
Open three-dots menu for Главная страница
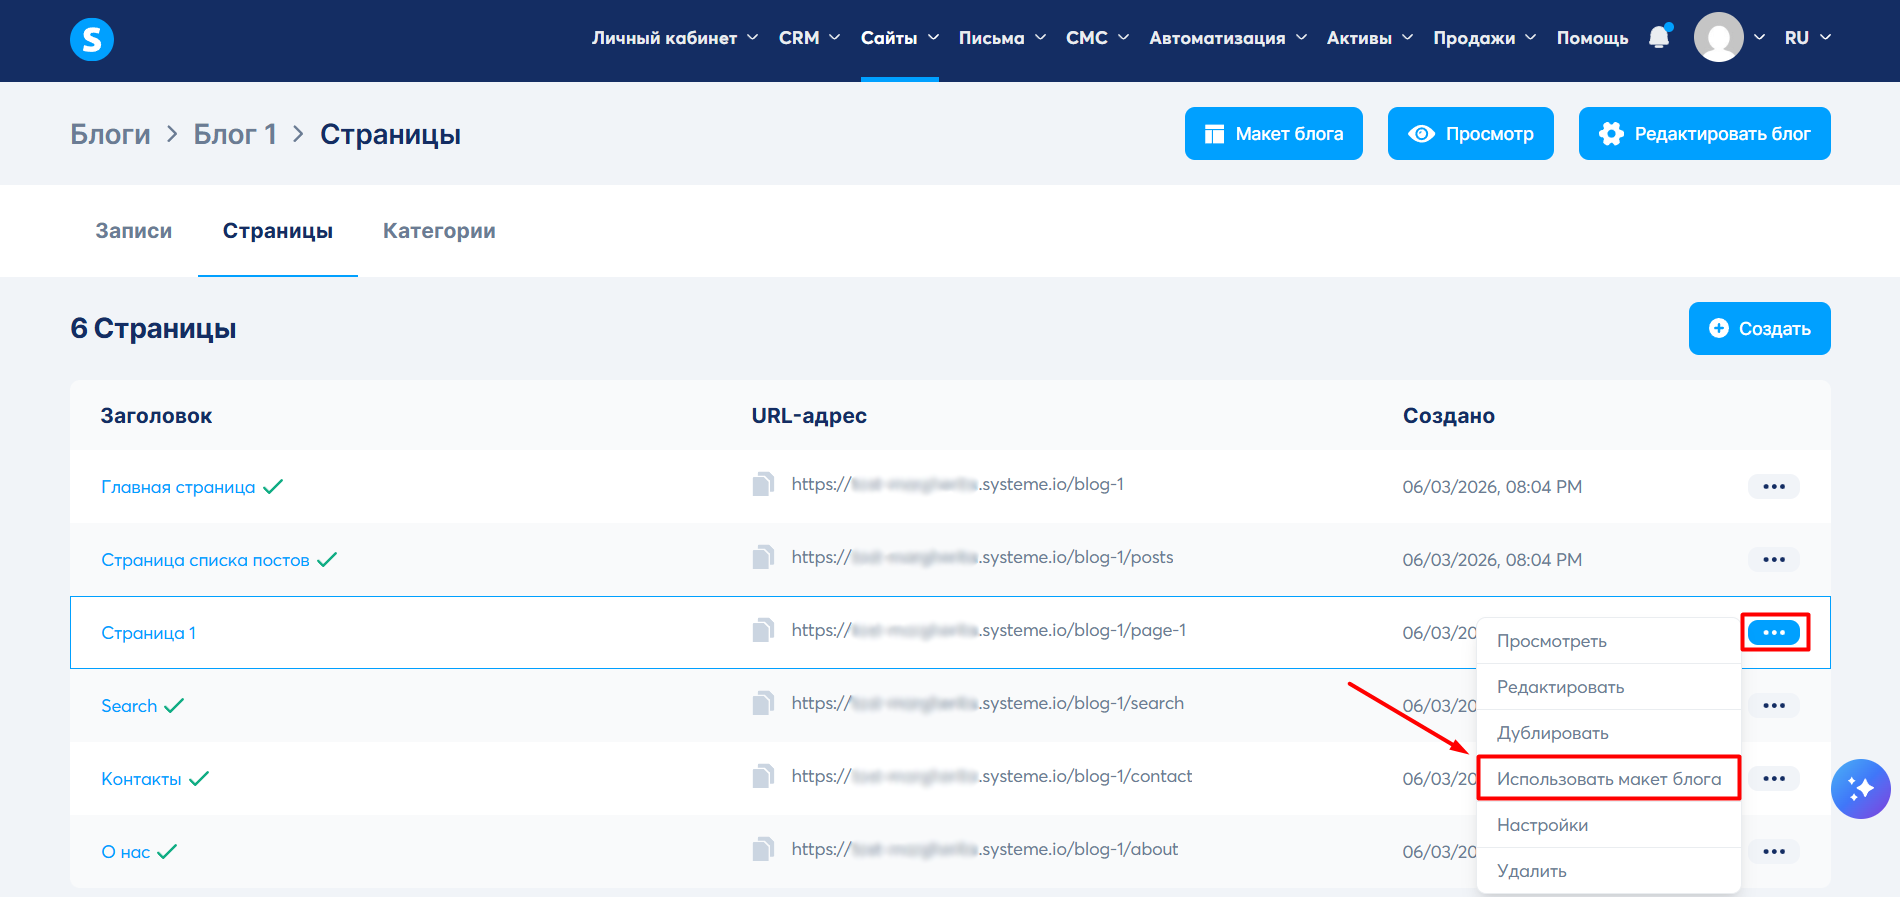1774,487
